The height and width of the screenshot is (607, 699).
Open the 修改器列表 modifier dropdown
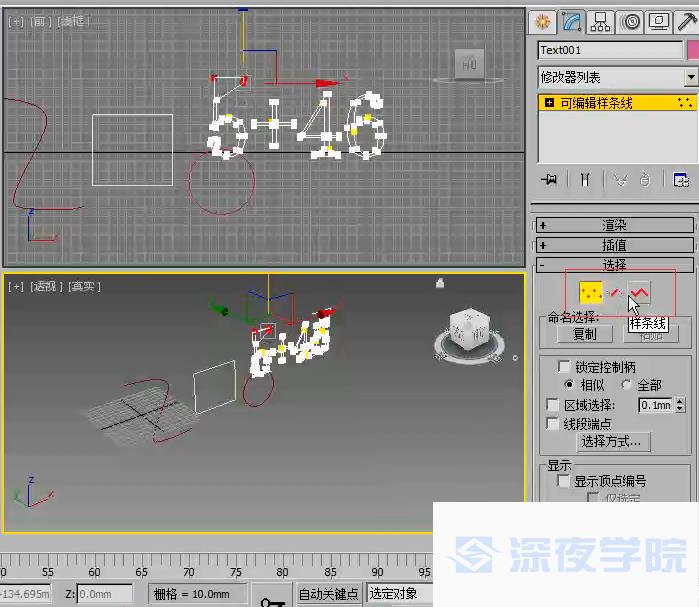pos(617,78)
